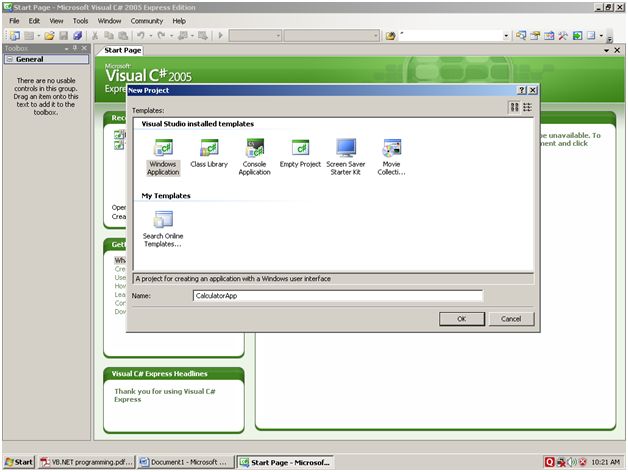
Task: Open the Window menu
Action: (109, 21)
